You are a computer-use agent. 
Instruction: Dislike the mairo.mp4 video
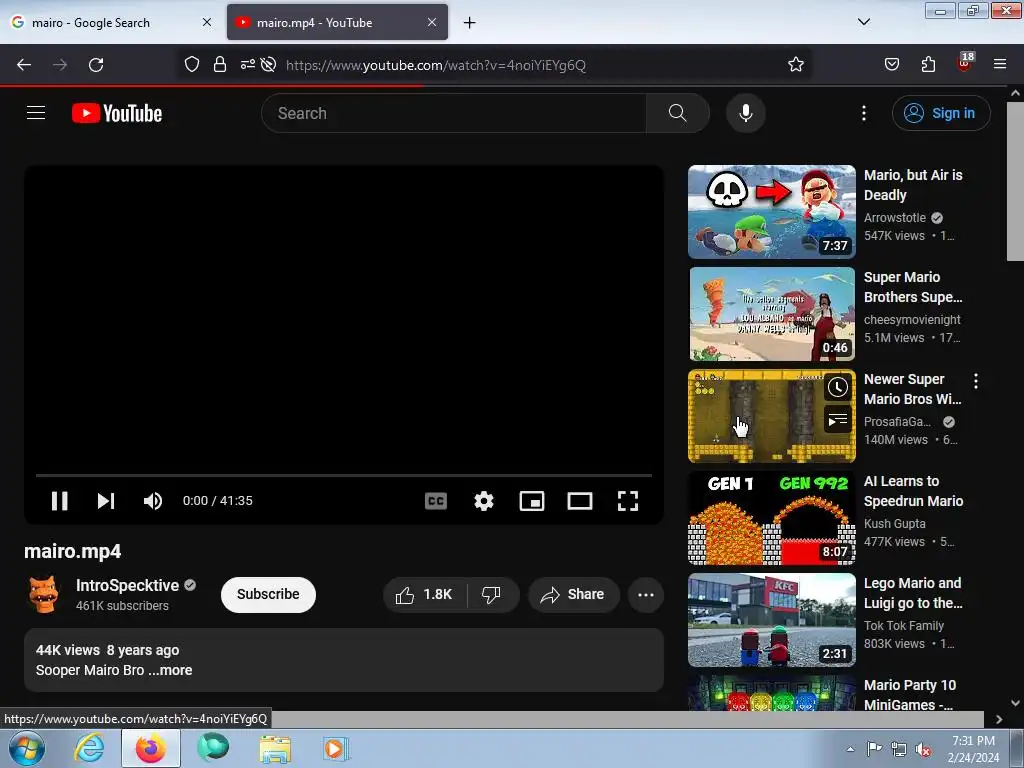492,594
